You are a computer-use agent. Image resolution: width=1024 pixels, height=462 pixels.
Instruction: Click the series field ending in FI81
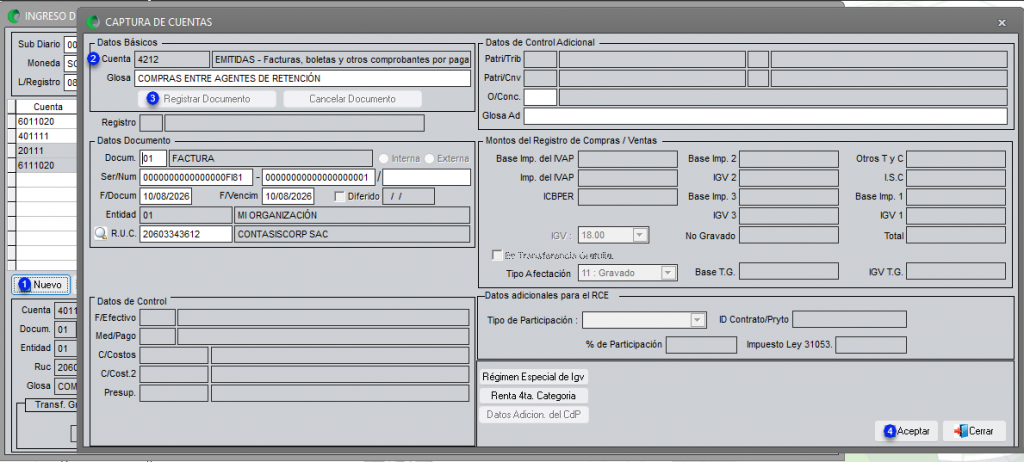196,177
